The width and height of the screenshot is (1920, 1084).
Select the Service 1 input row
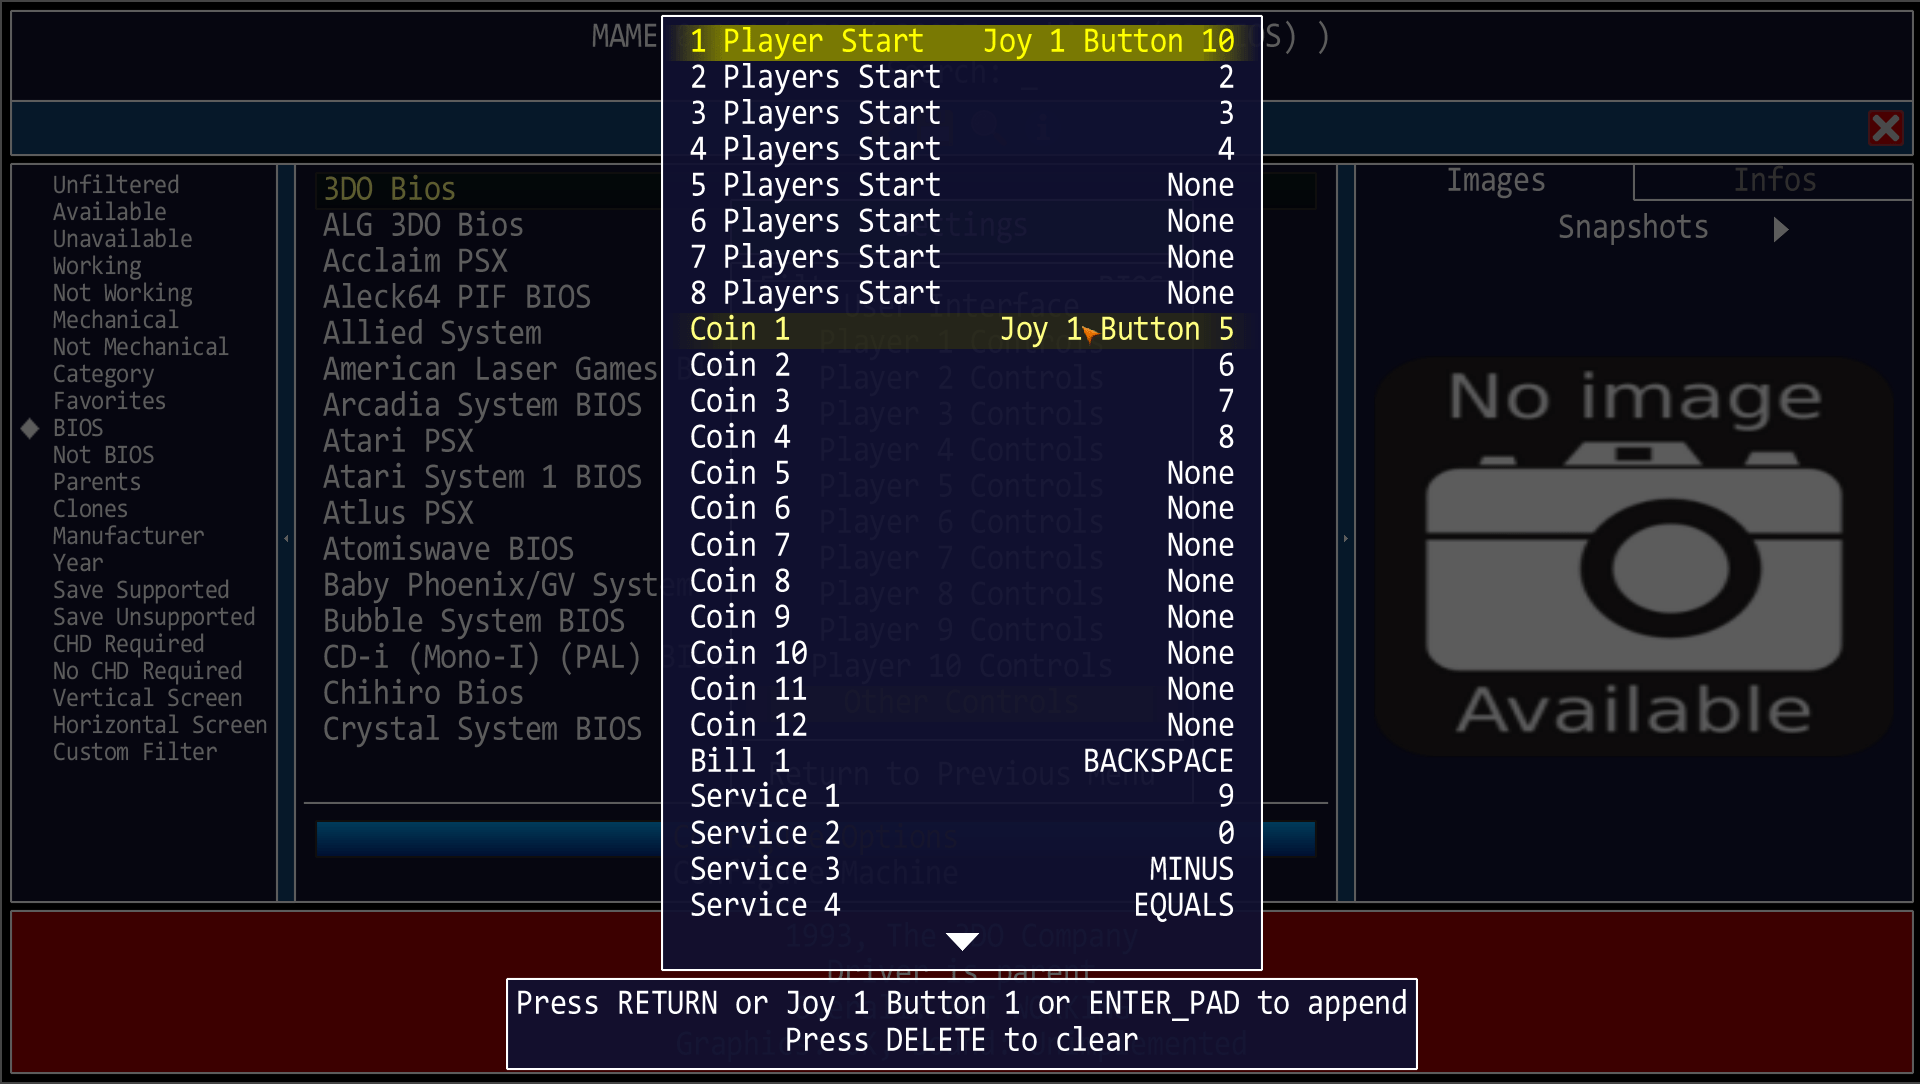[962, 797]
